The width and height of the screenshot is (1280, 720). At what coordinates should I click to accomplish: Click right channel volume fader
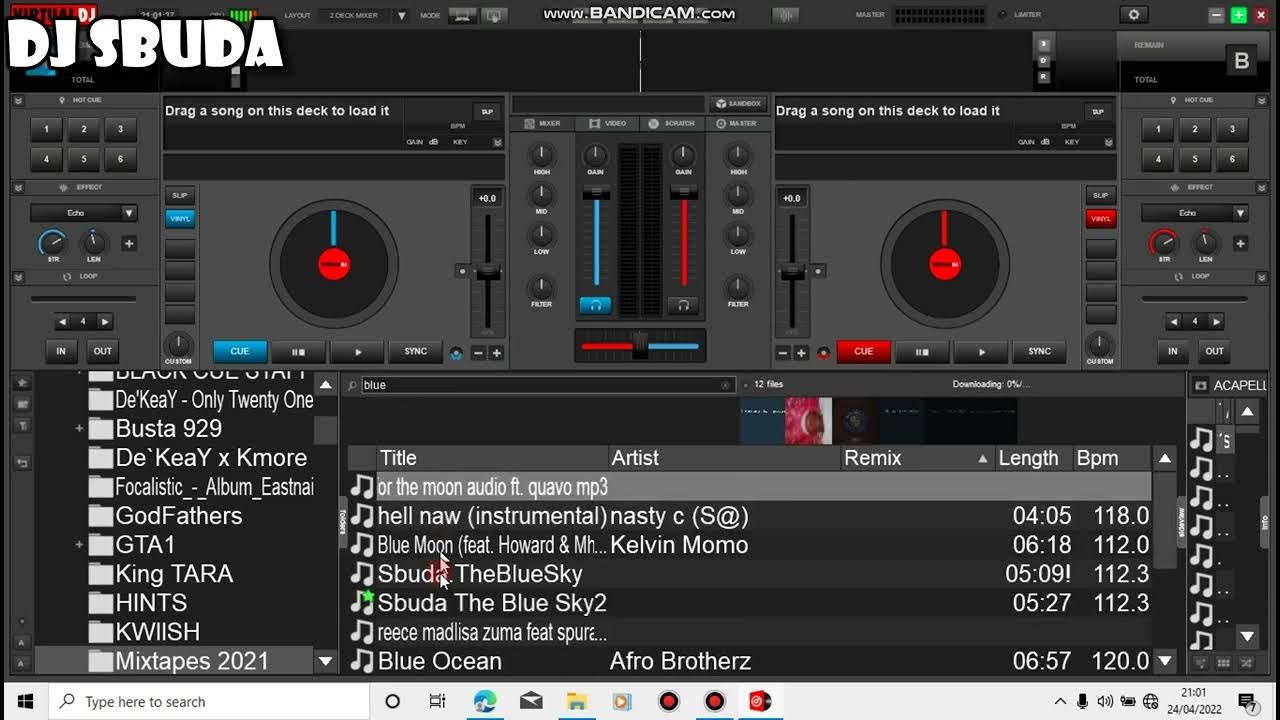(x=684, y=193)
